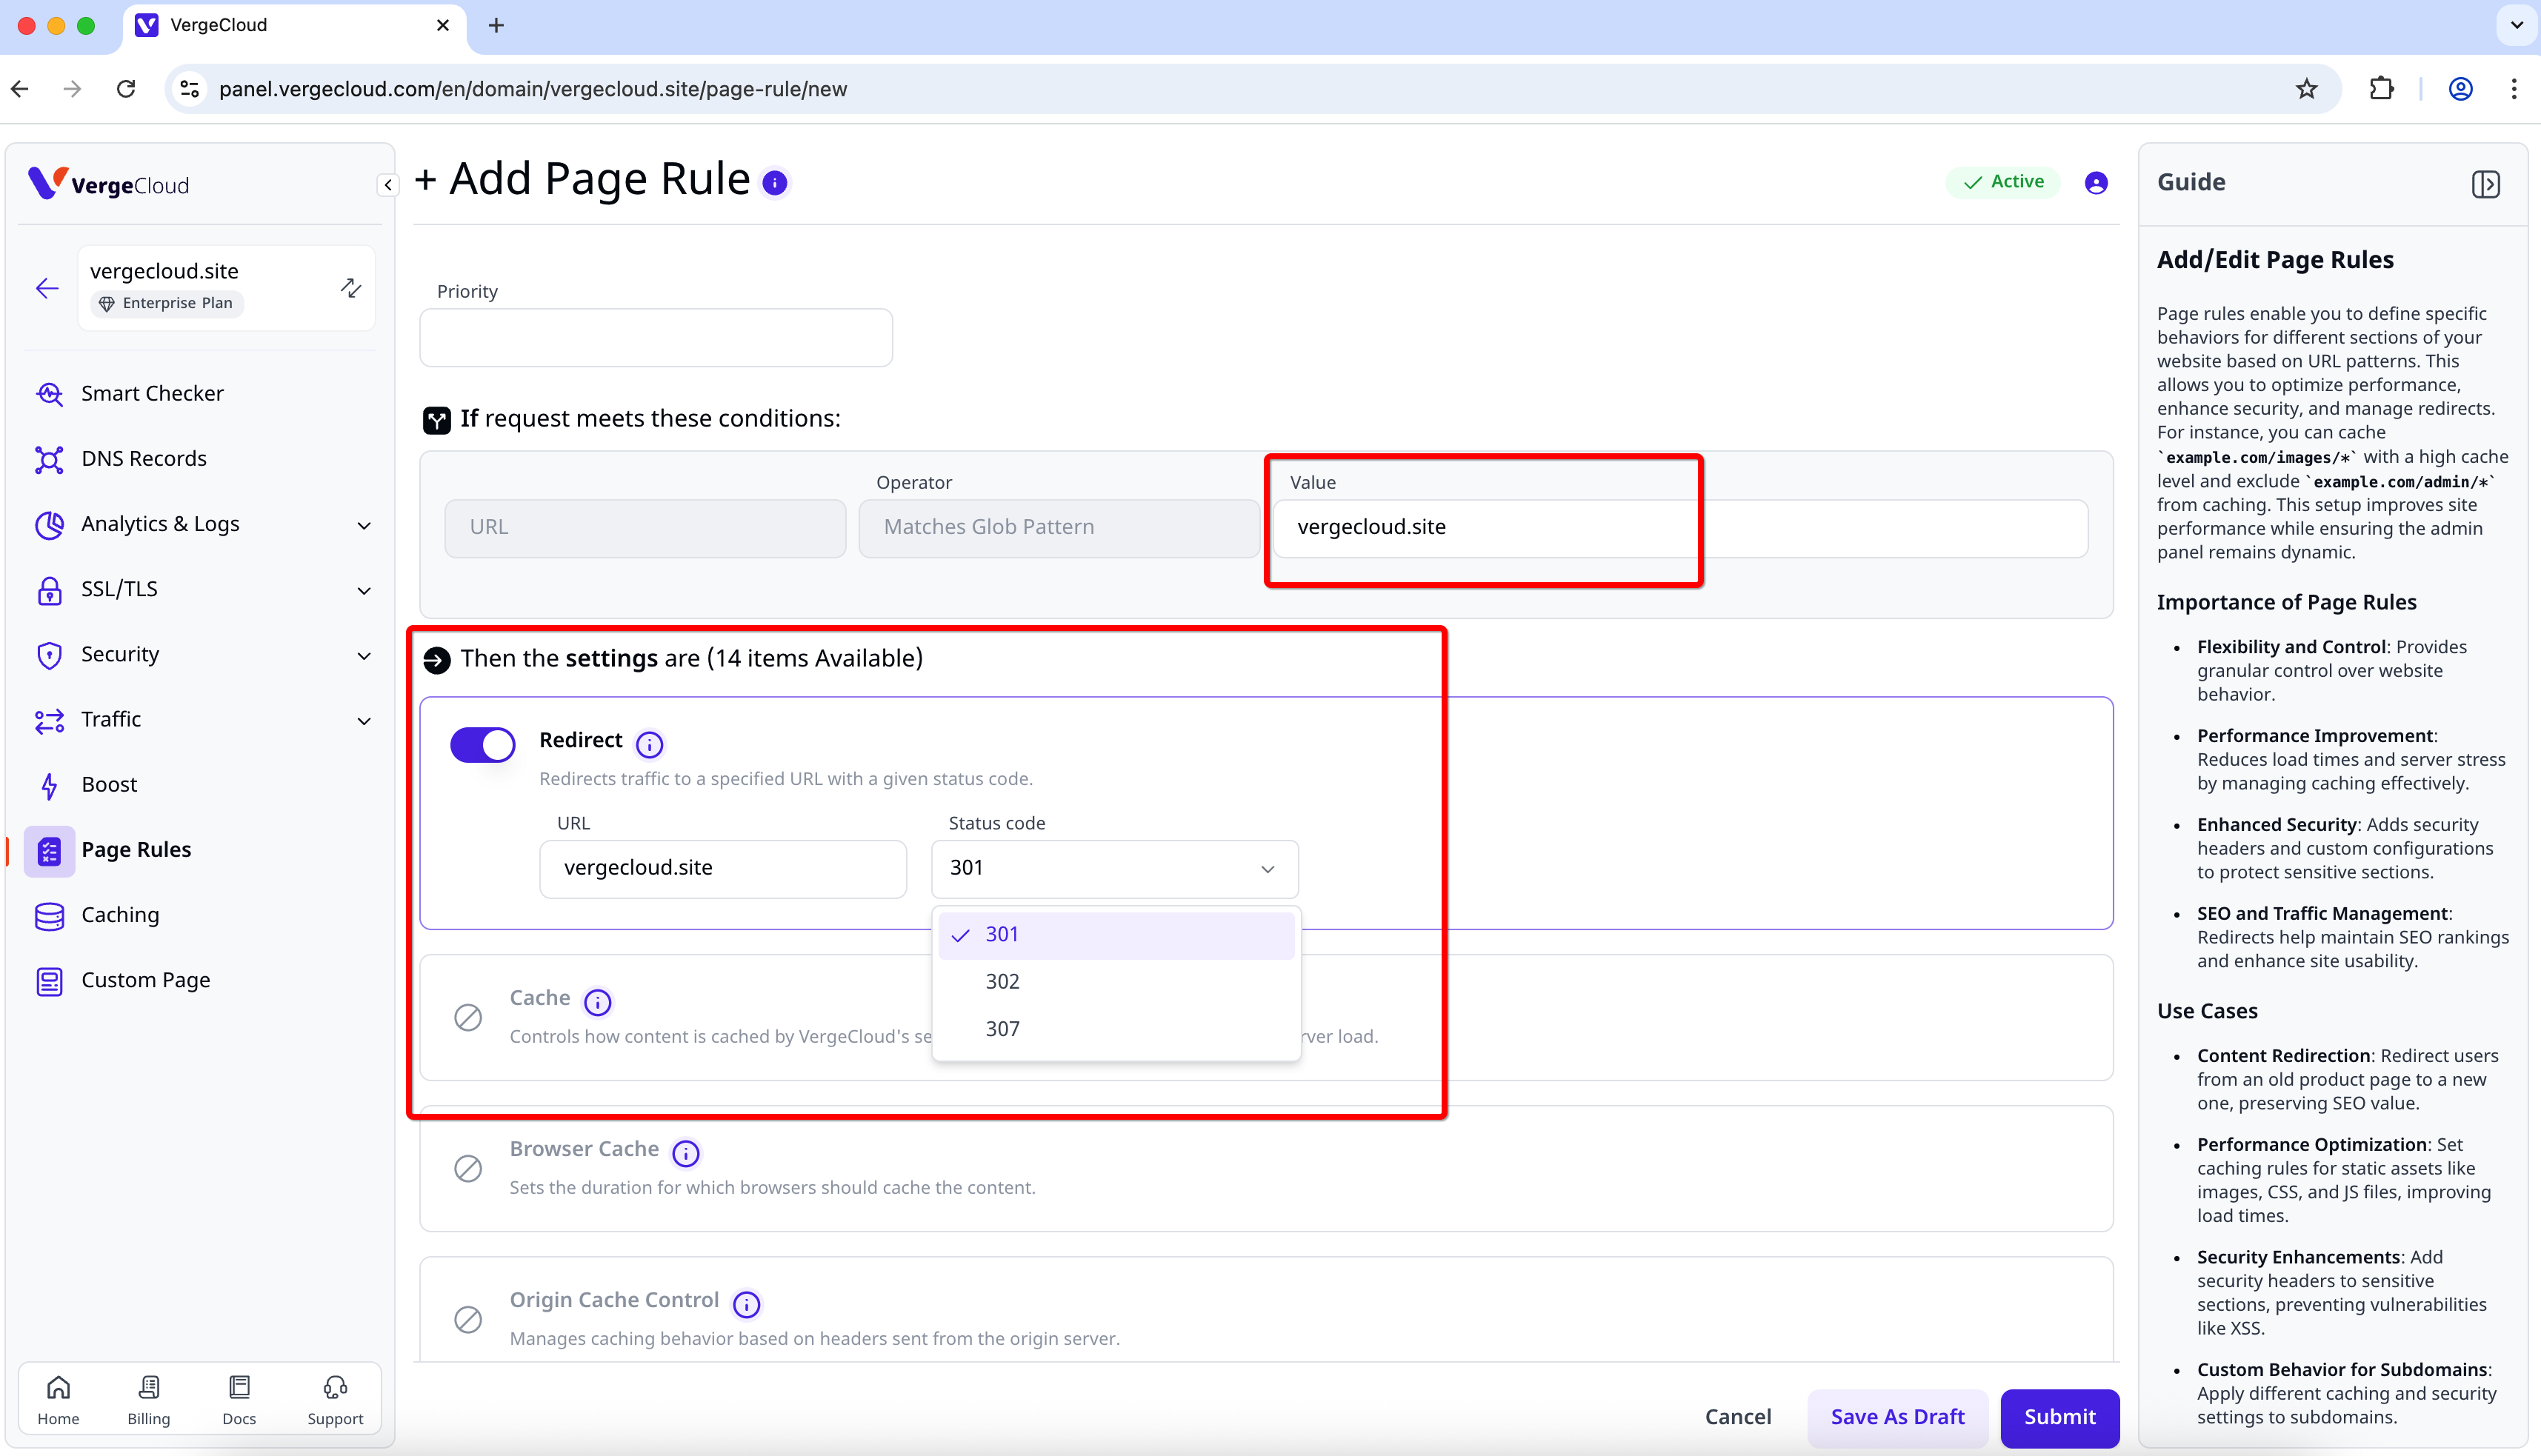Viewport: 2541px width, 1456px height.
Task: Reload the browser page
Action: coord(126,89)
